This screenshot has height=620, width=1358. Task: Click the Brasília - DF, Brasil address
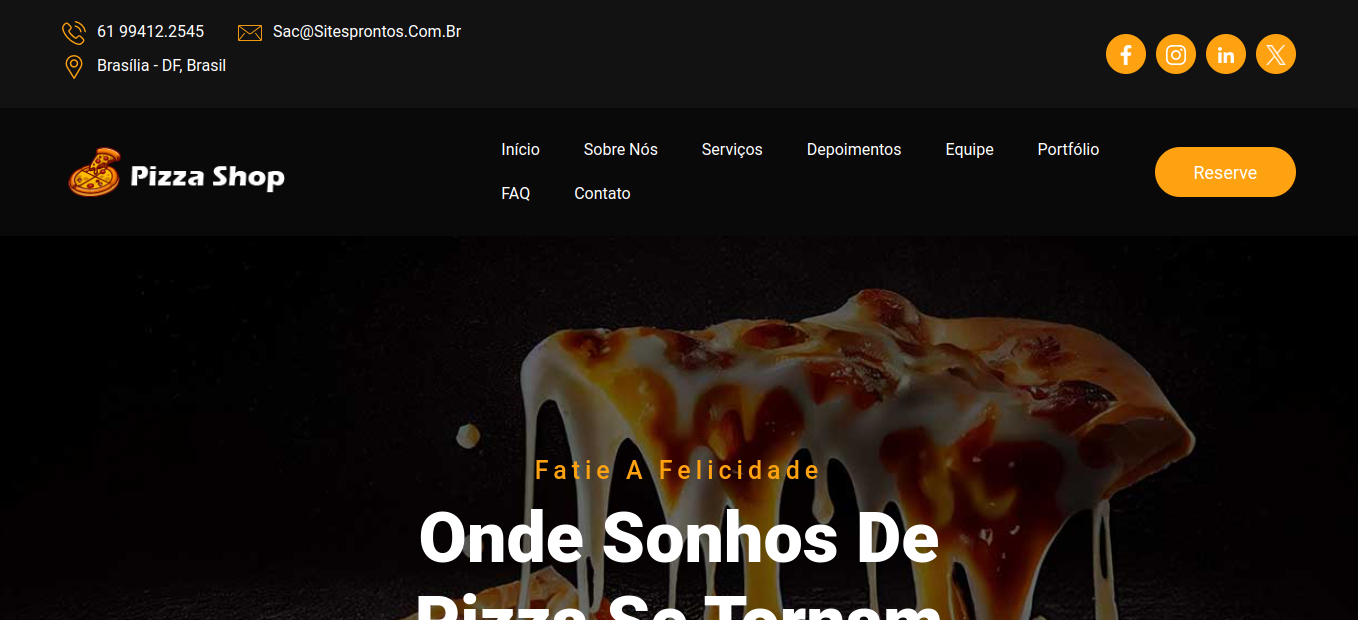(161, 66)
